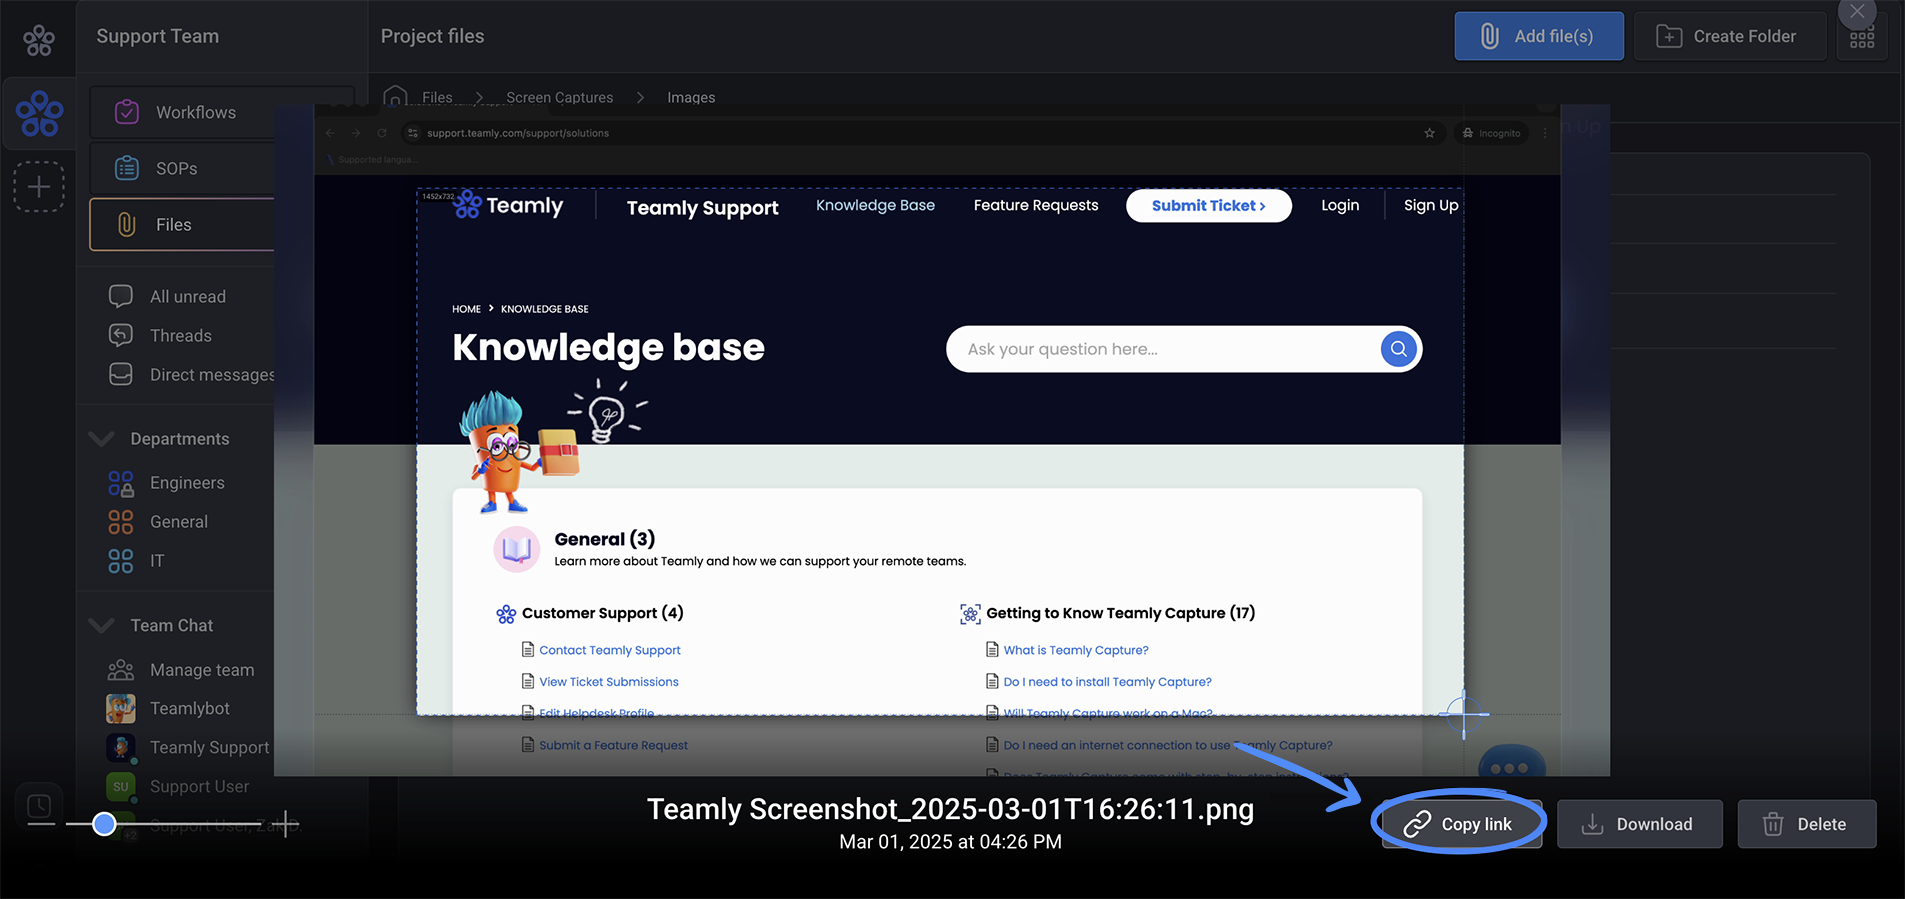
Task: Click the Copy link button
Action: click(x=1462, y=824)
